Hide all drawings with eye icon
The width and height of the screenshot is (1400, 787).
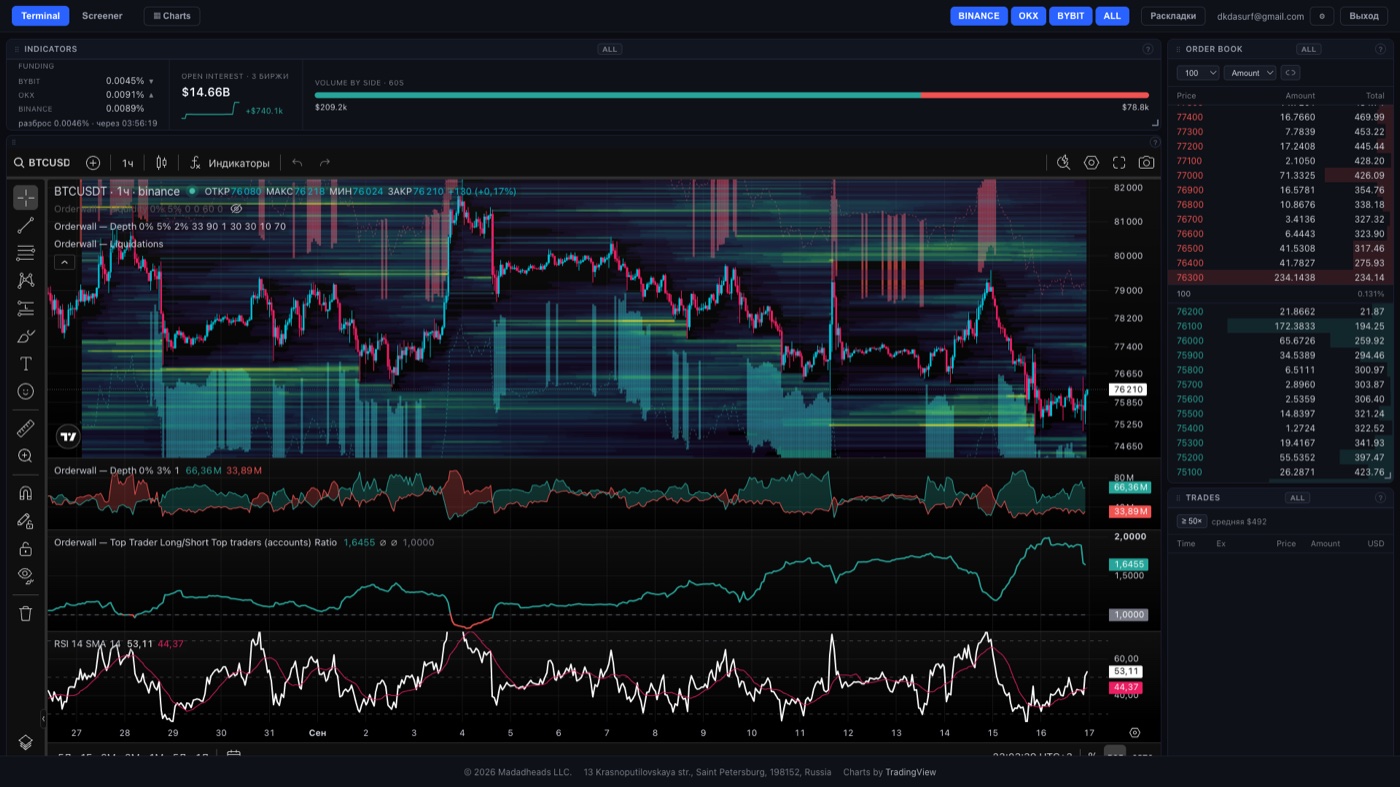(x=26, y=576)
